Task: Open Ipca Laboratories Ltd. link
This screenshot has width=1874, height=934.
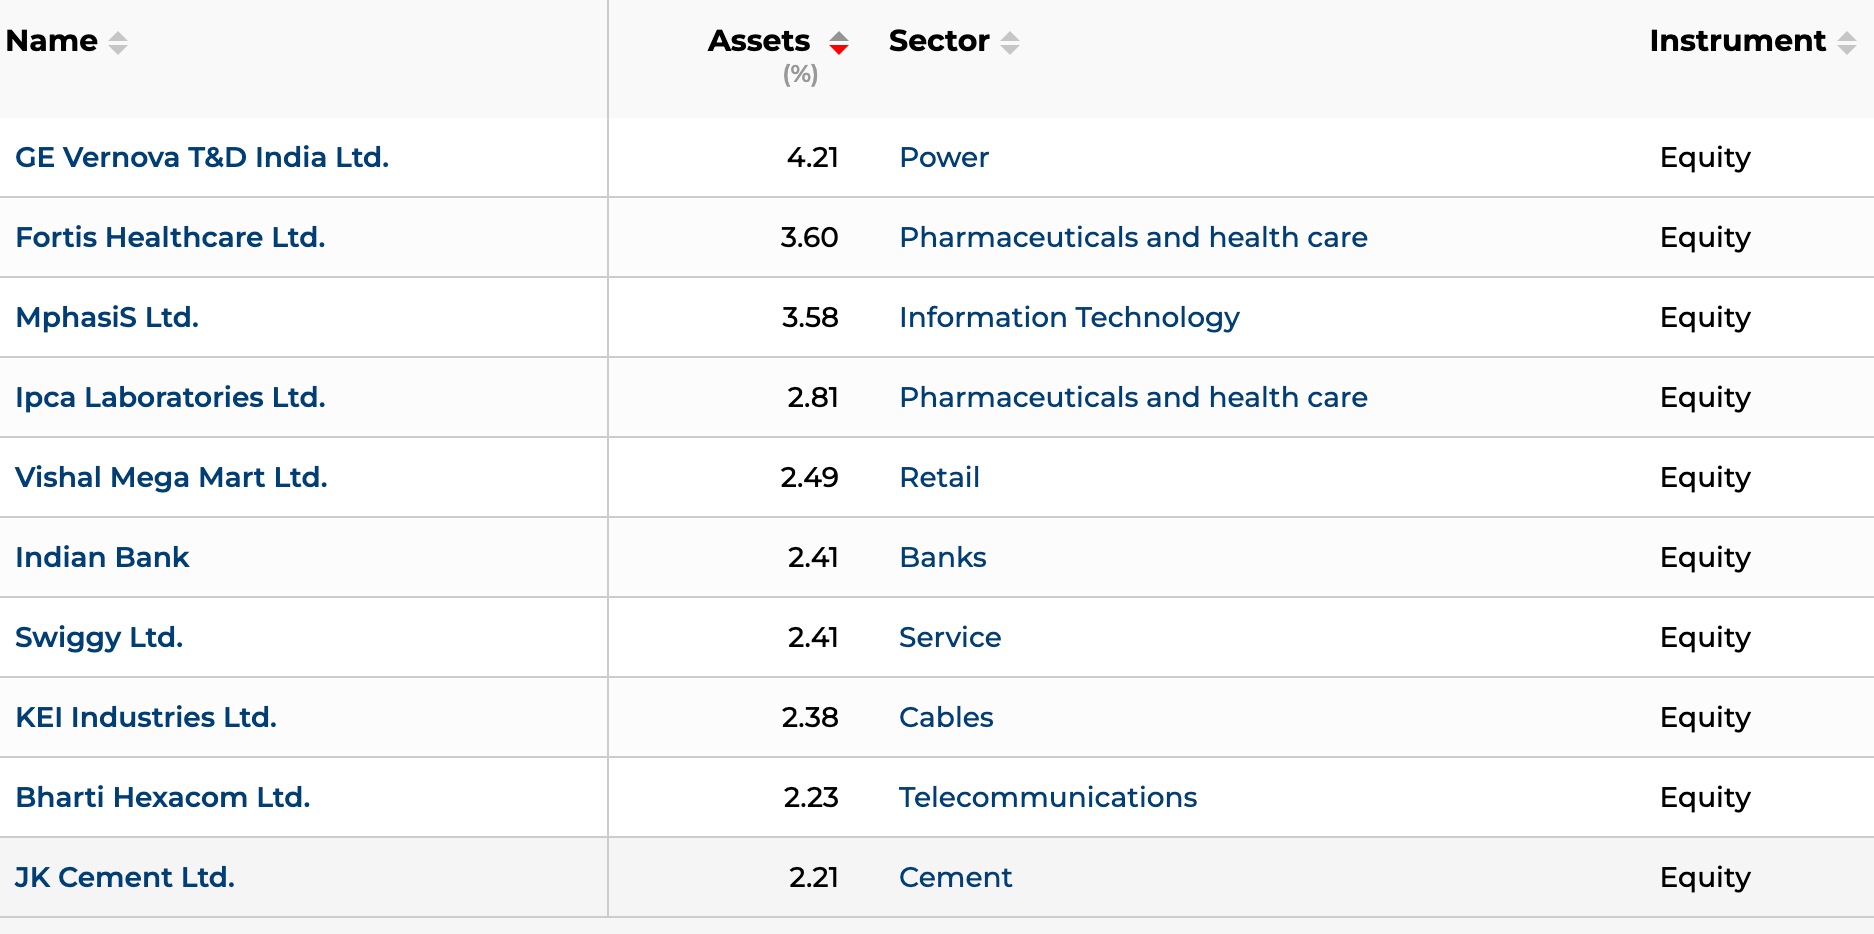Action: coord(170,397)
